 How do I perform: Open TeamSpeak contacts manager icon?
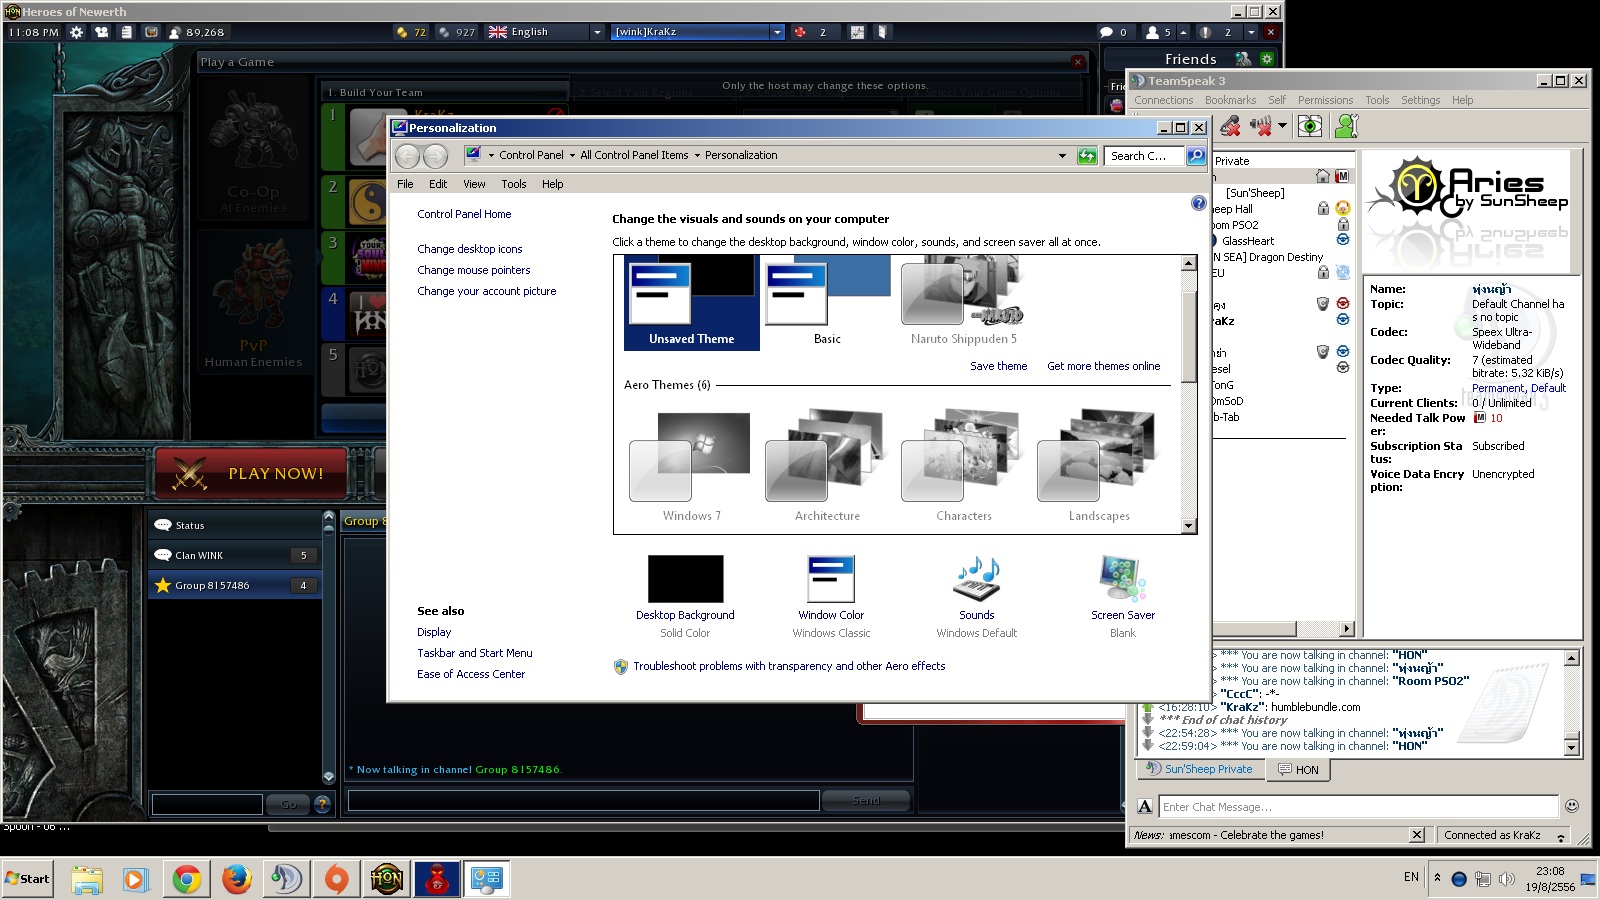coord(1347,126)
